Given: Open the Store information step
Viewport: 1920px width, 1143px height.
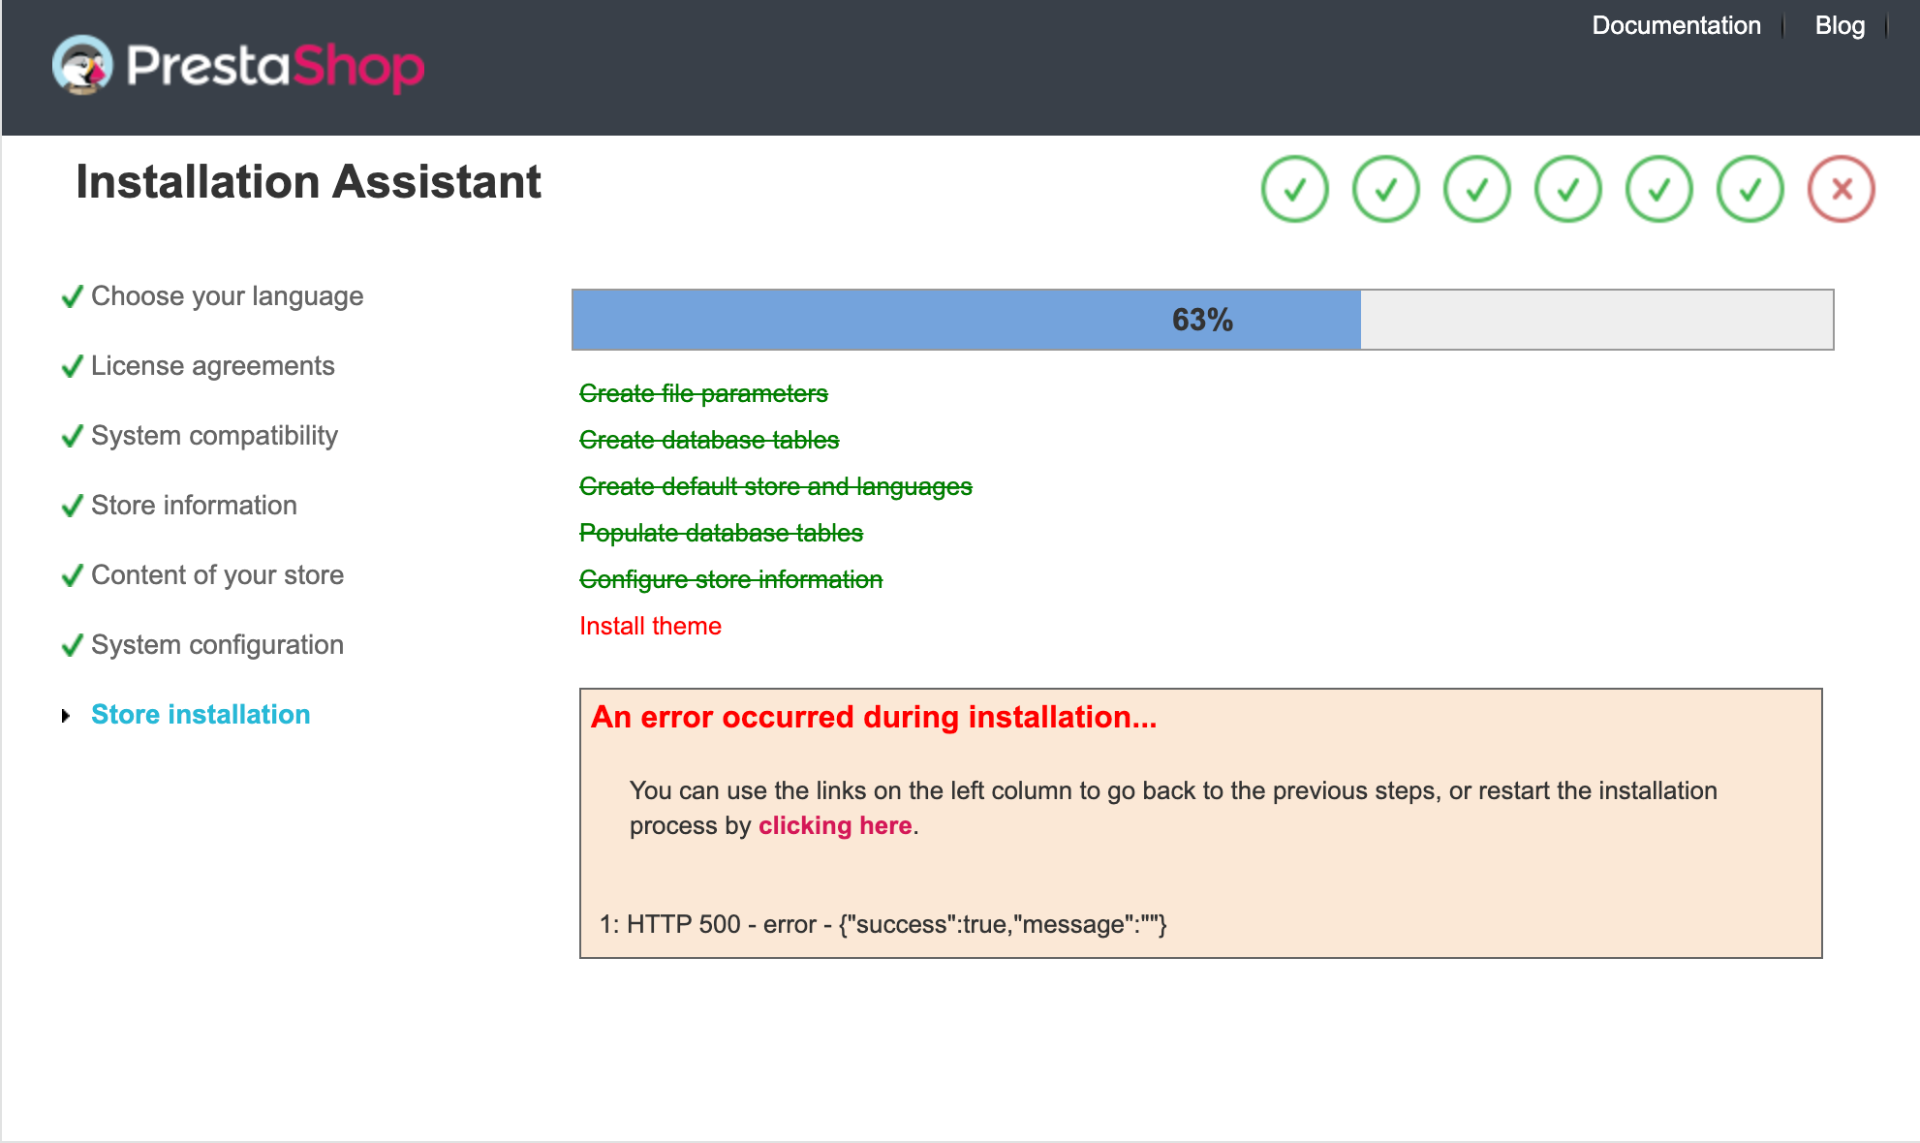Looking at the screenshot, I should 194,505.
